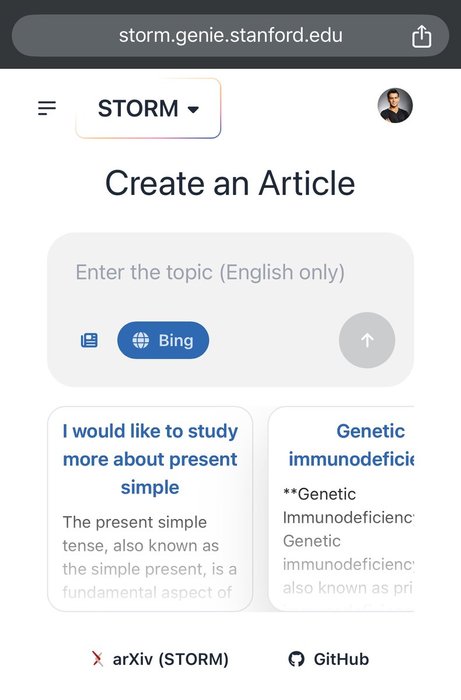Toggle the Bing search source
Screen dimensions: 461x700
pos(163,340)
